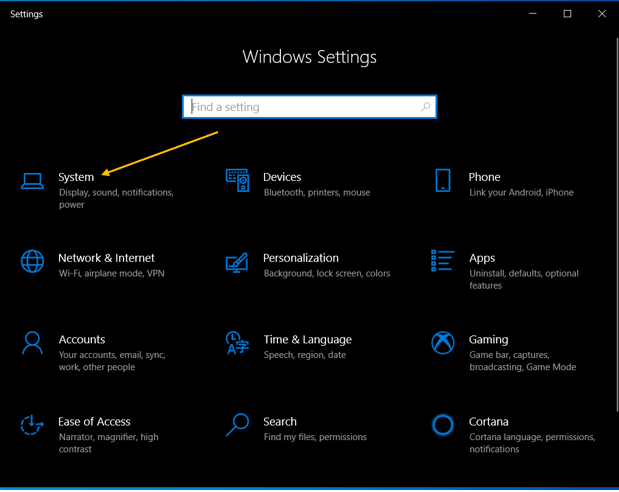Open the Apps settings label

click(x=482, y=259)
